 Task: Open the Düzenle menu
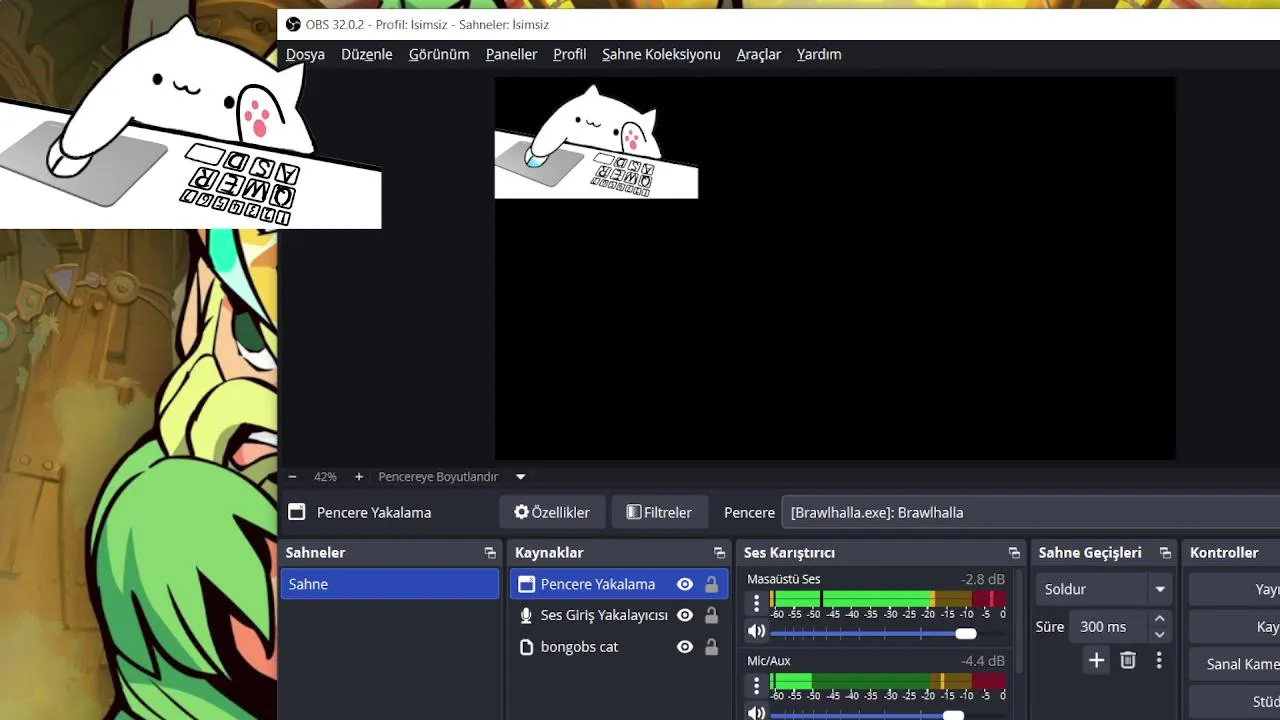367,54
